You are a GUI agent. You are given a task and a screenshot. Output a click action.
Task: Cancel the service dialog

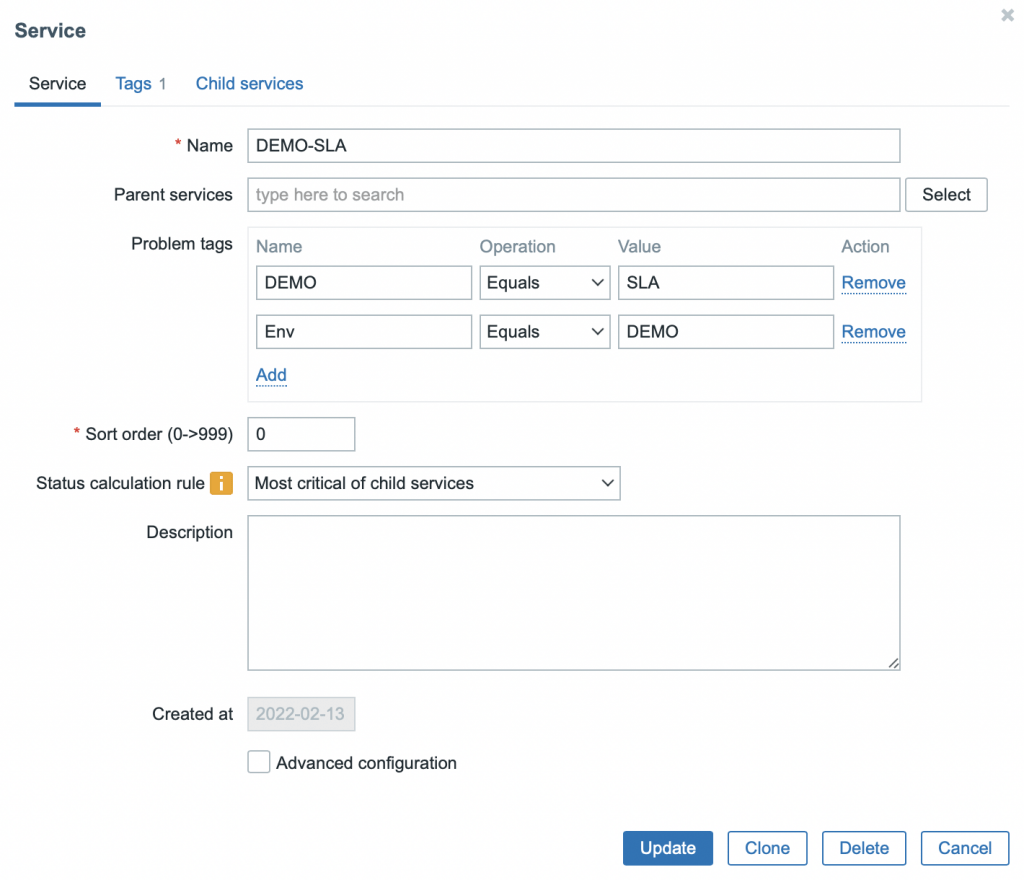click(x=964, y=848)
